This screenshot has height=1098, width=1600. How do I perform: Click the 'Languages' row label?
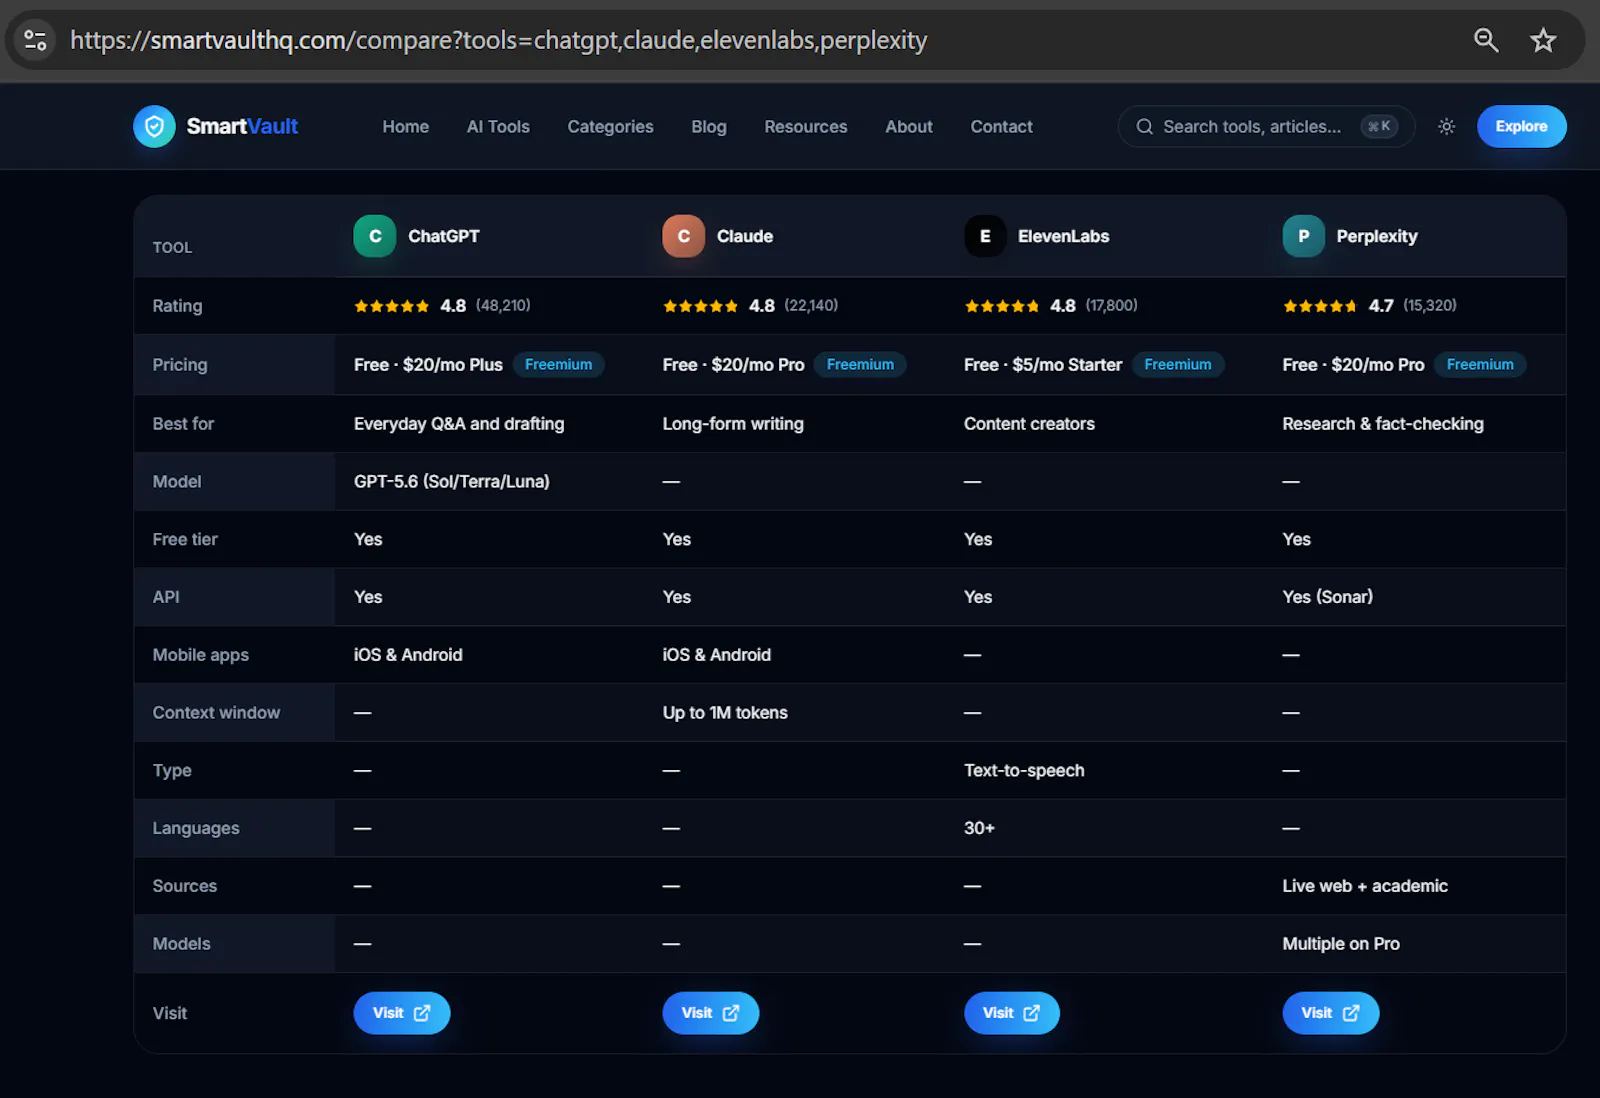pos(196,828)
